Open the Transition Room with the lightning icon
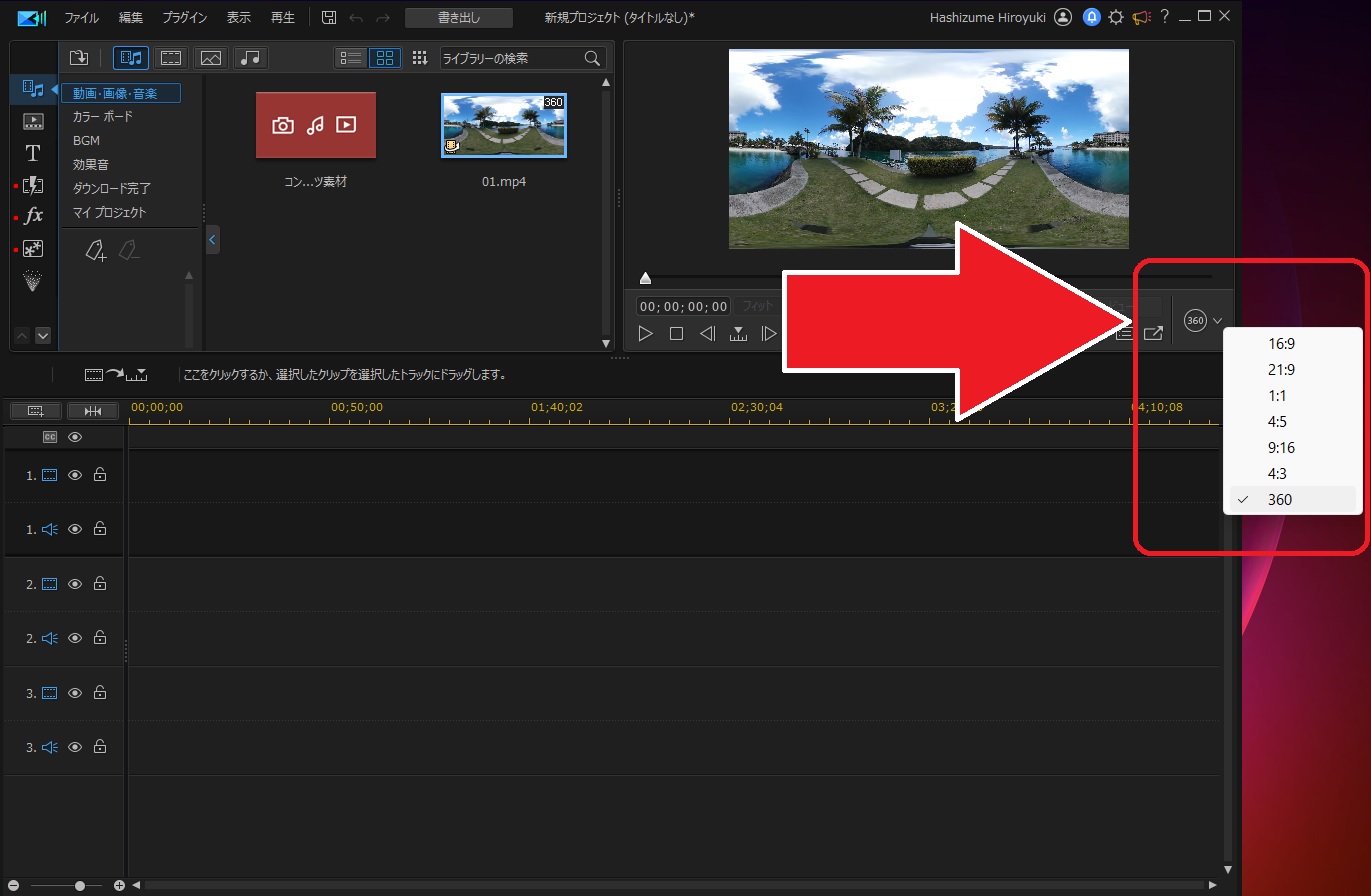The image size is (1371, 896). point(33,185)
